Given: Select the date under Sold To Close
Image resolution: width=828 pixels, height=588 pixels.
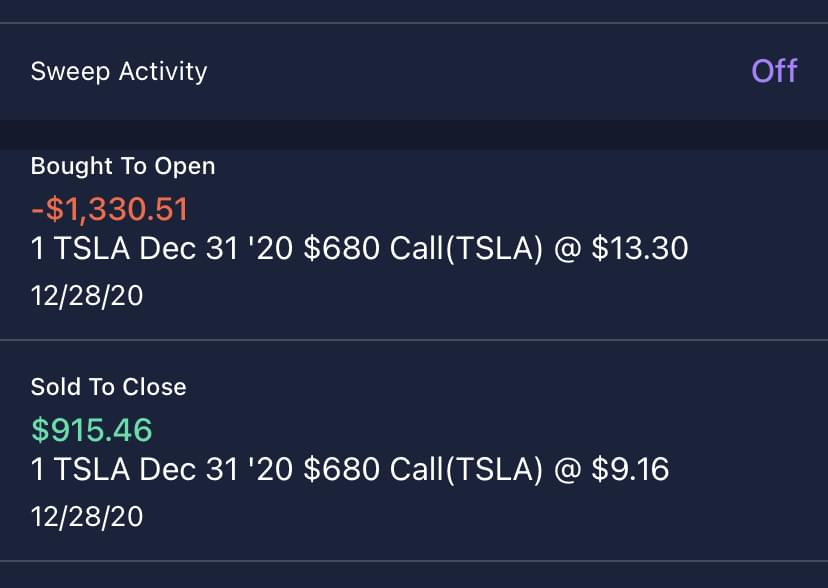Looking at the screenshot, I should click(x=87, y=517).
